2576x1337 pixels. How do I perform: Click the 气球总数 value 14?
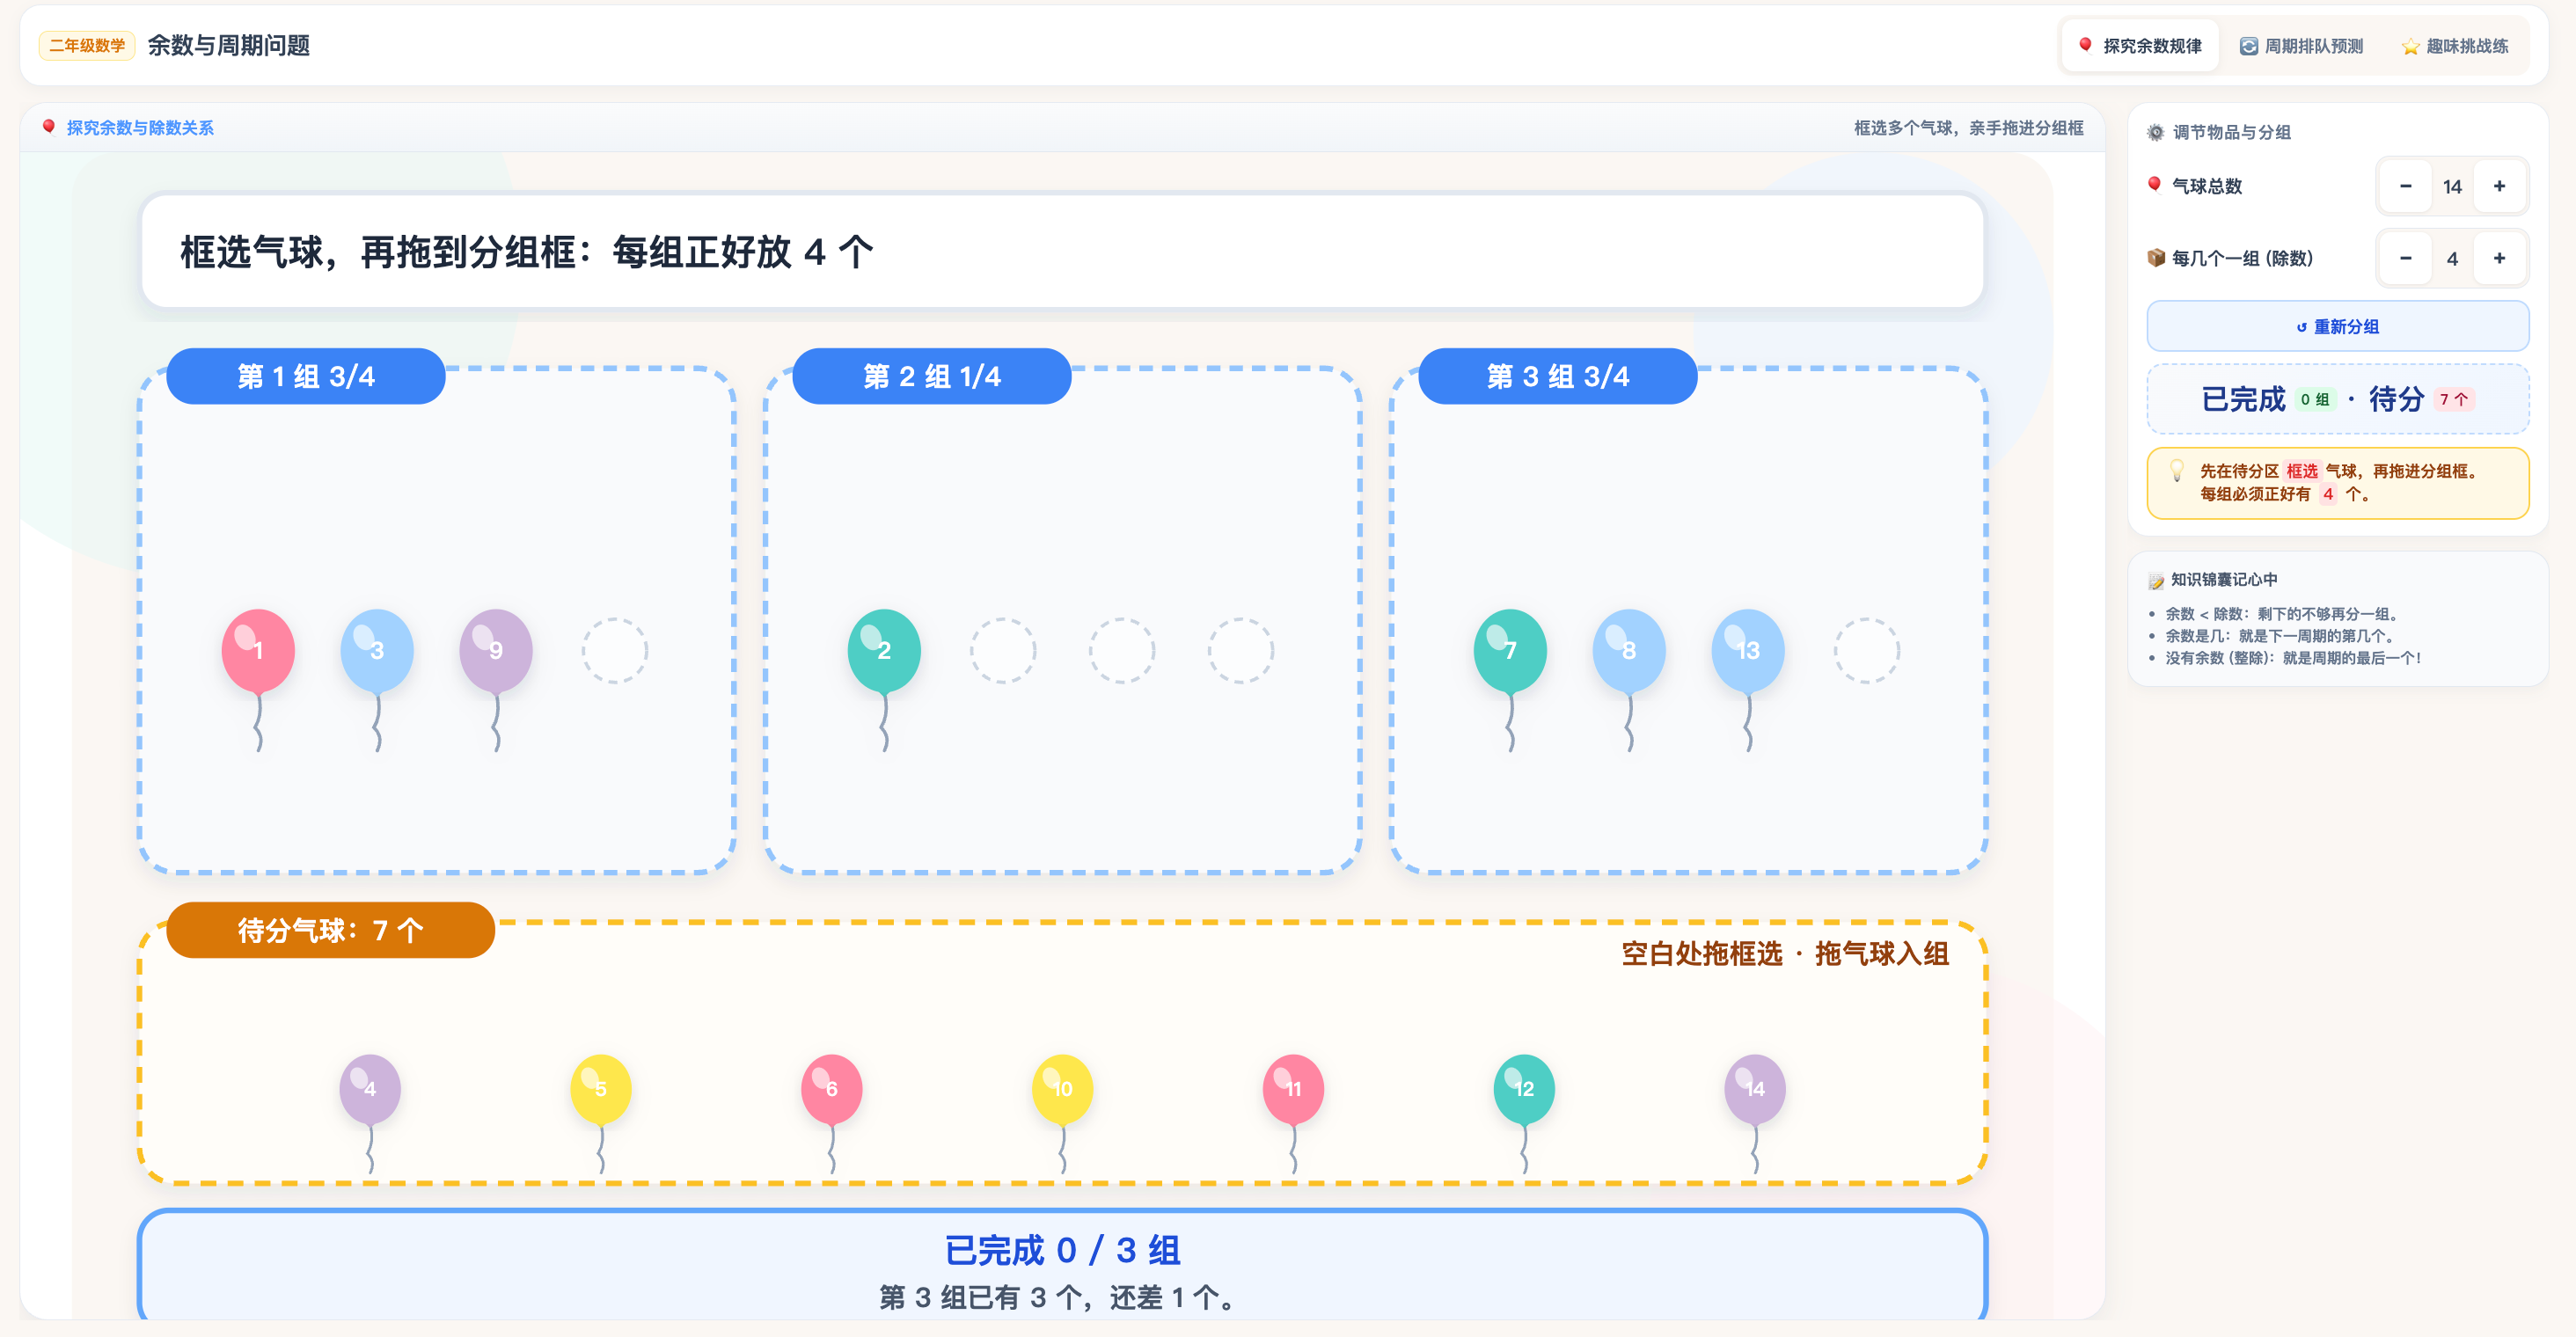pyautogui.click(x=2452, y=187)
